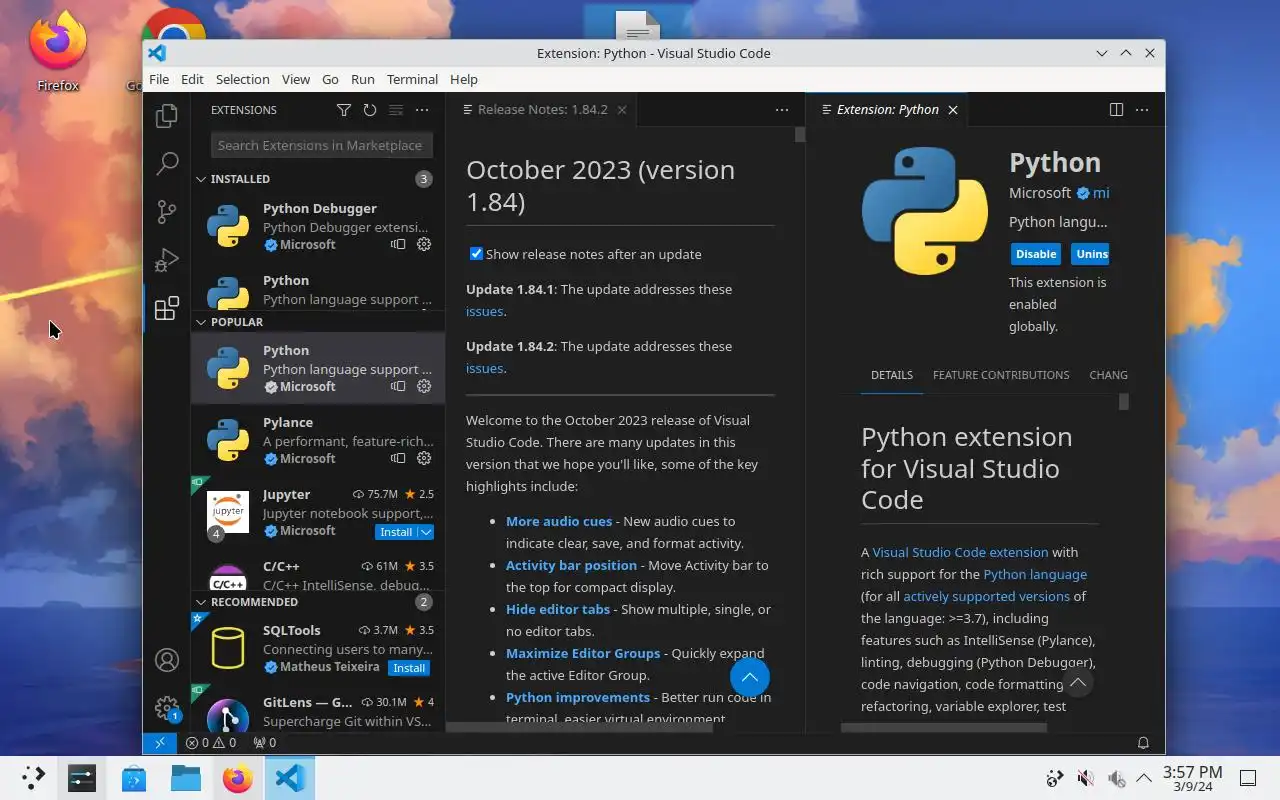This screenshot has height=800, width=1280.
Task: Disable the Python extension
Action: click(x=1036, y=254)
